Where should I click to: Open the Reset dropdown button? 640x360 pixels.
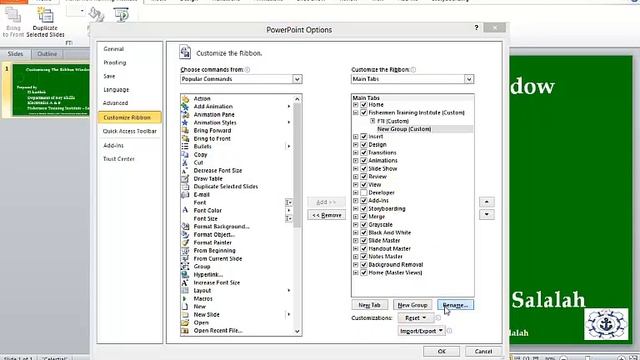(x=416, y=318)
